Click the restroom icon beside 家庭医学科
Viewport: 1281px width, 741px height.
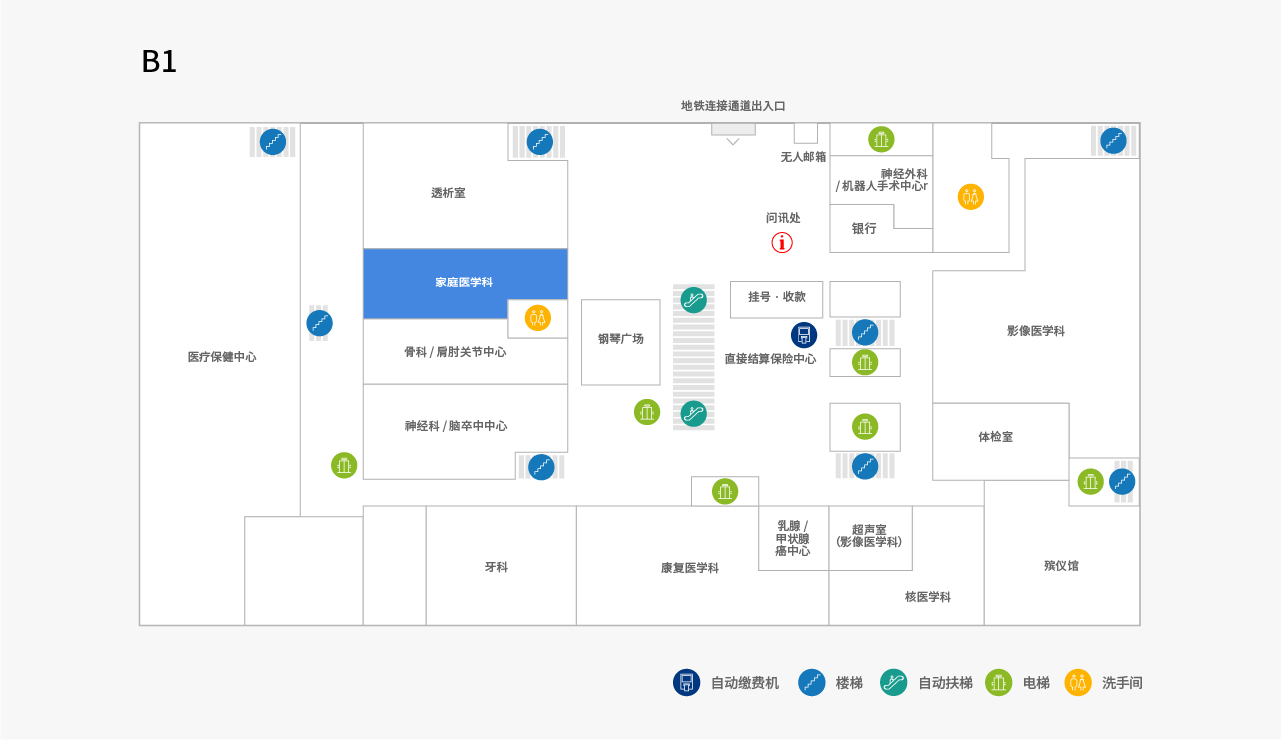coord(538,318)
